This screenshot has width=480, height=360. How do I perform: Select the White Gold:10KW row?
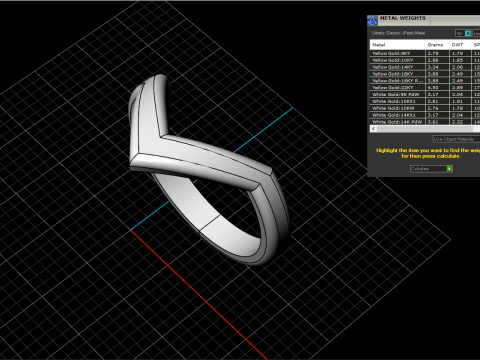425,108
